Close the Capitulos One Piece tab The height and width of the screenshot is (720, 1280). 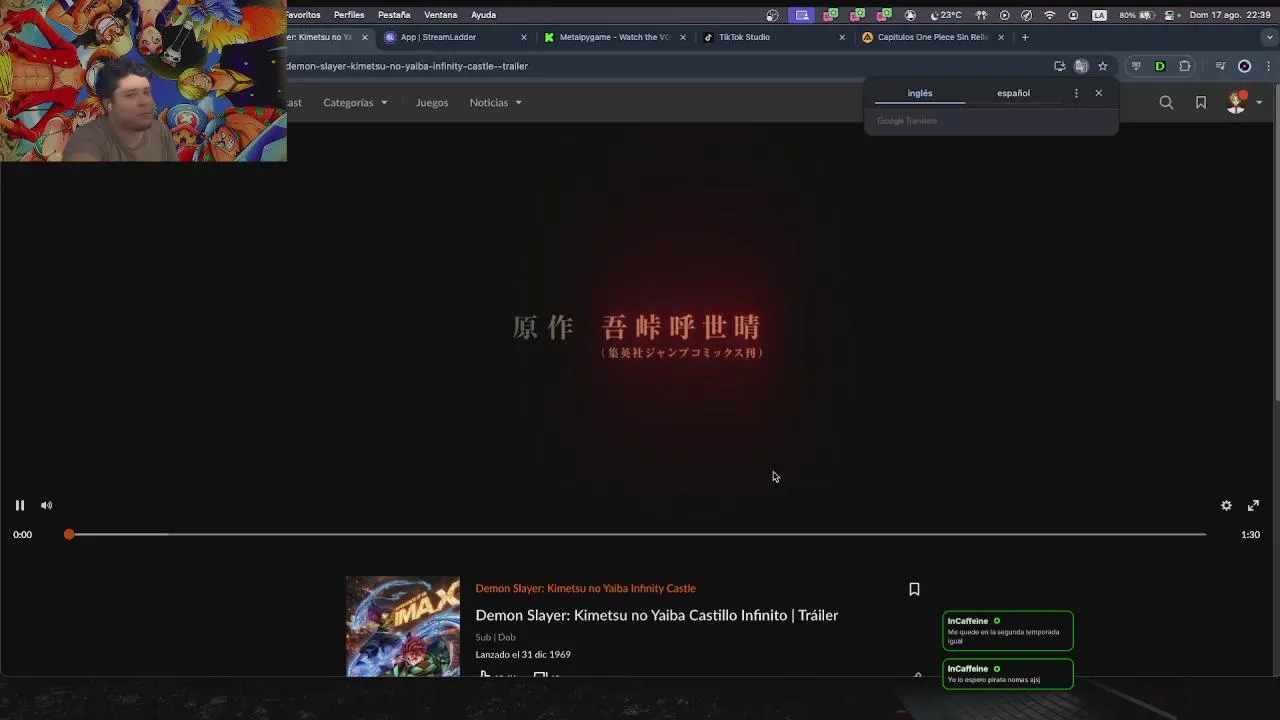(1001, 37)
